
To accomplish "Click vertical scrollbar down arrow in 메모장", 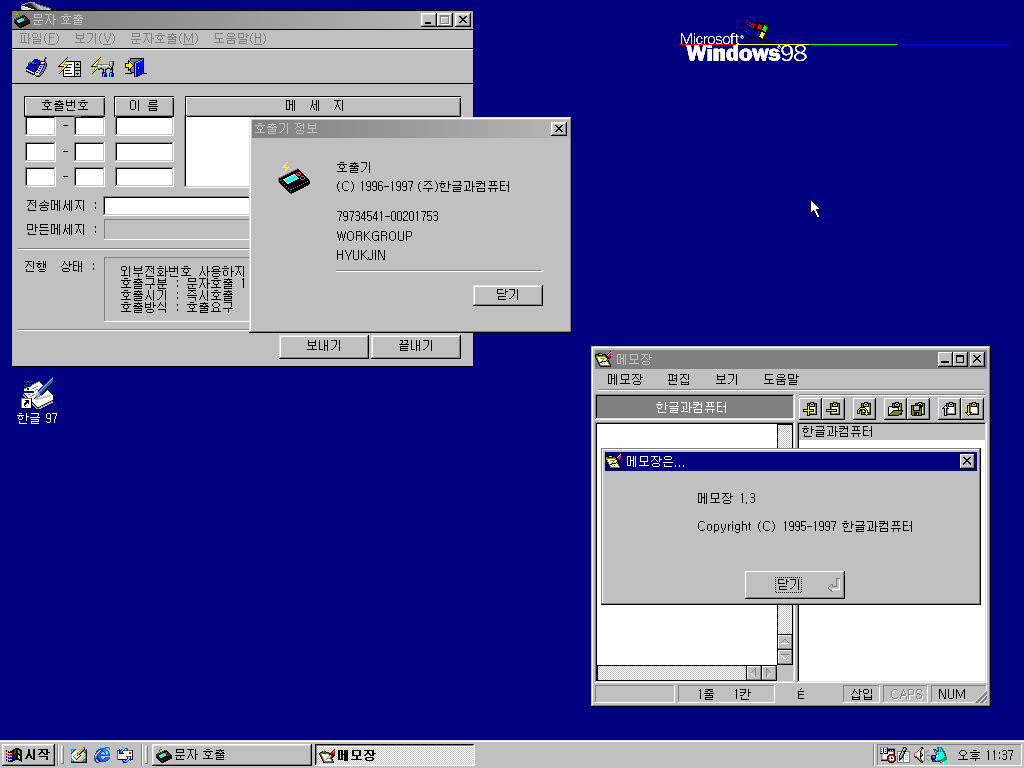I will pyautogui.click(x=785, y=656).
